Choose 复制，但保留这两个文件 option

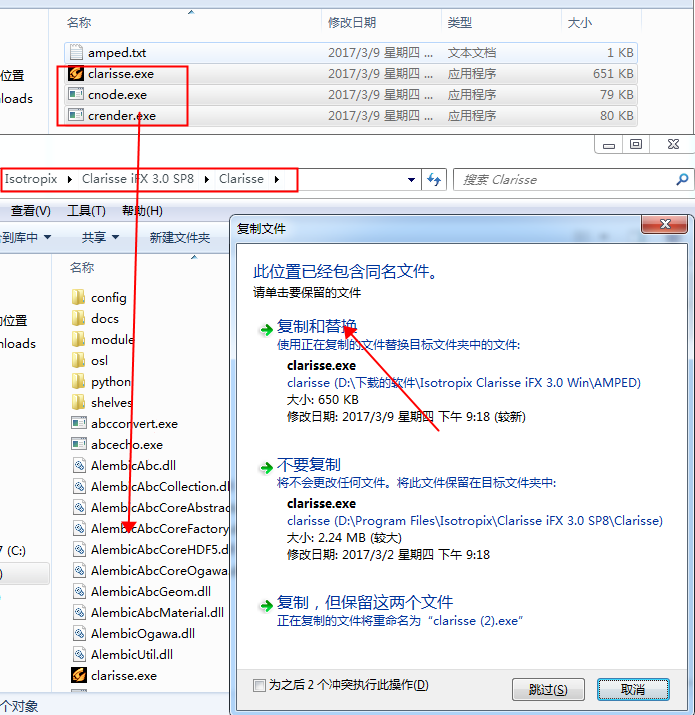[365, 602]
